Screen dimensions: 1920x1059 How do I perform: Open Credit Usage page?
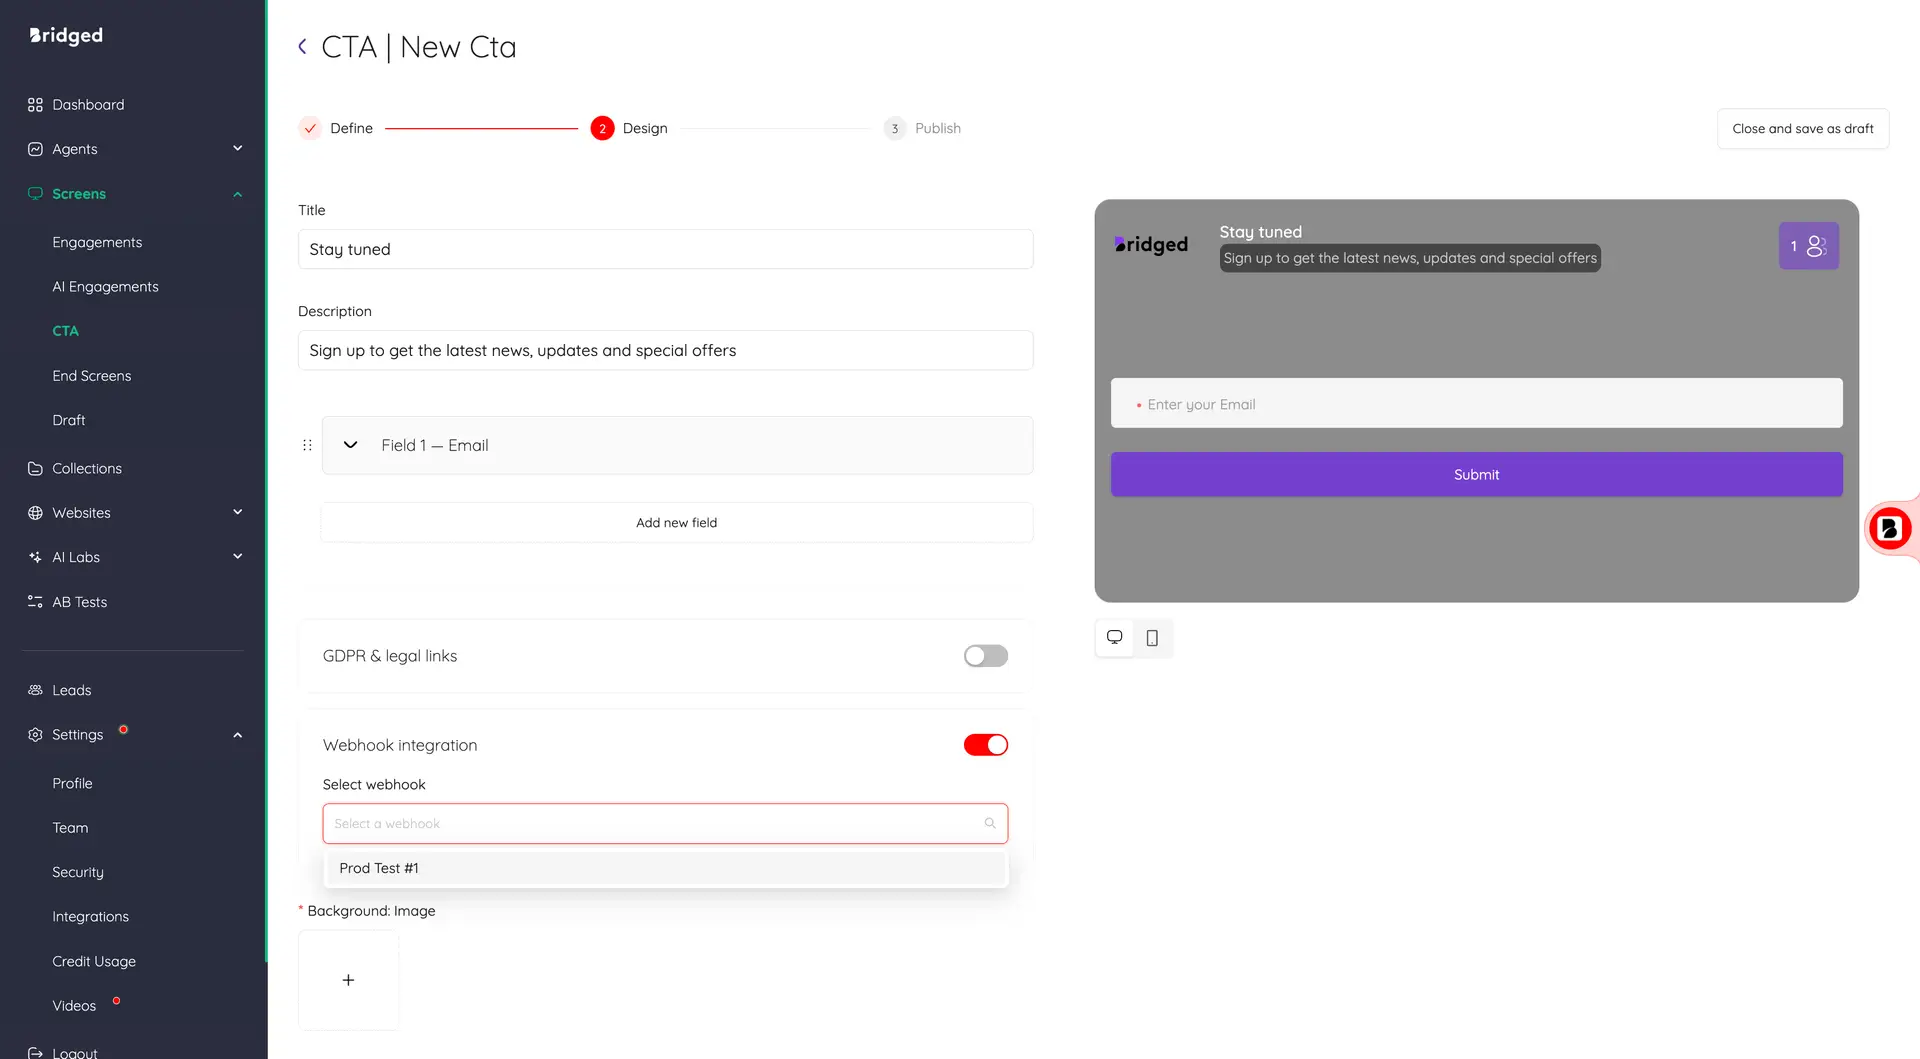coord(94,961)
